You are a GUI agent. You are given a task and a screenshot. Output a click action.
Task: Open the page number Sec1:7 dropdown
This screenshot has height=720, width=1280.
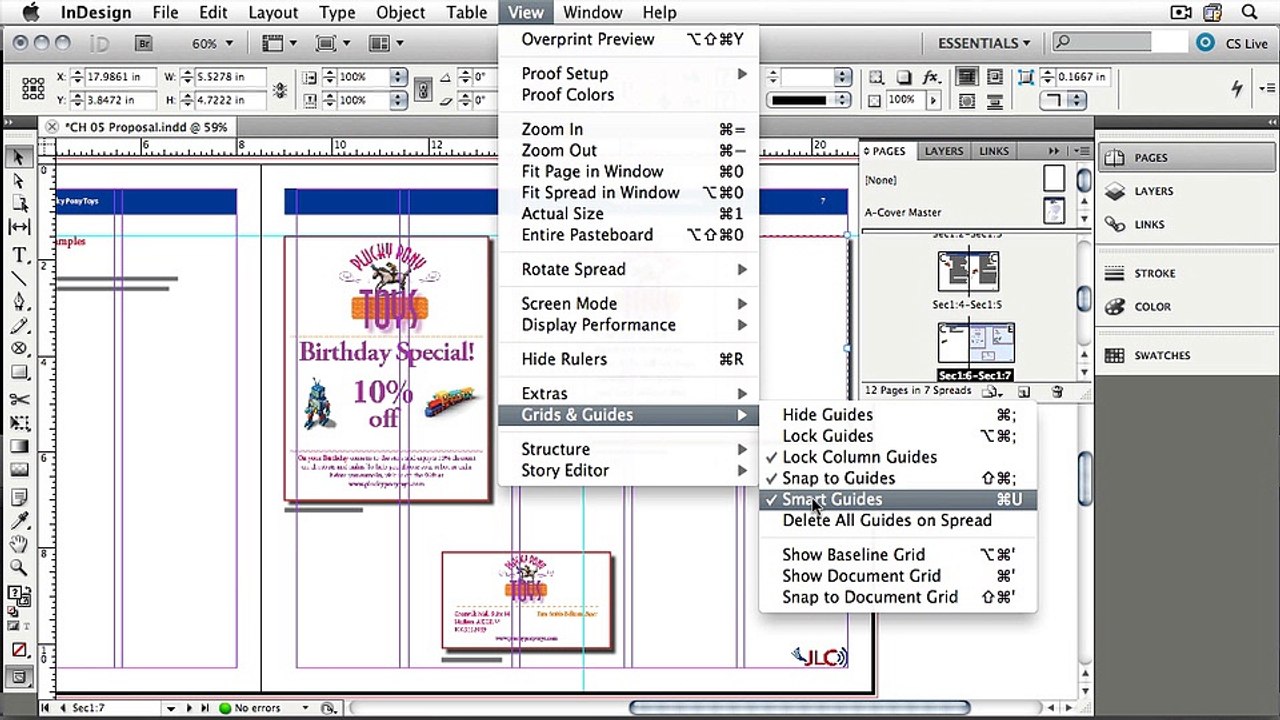click(171, 708)
